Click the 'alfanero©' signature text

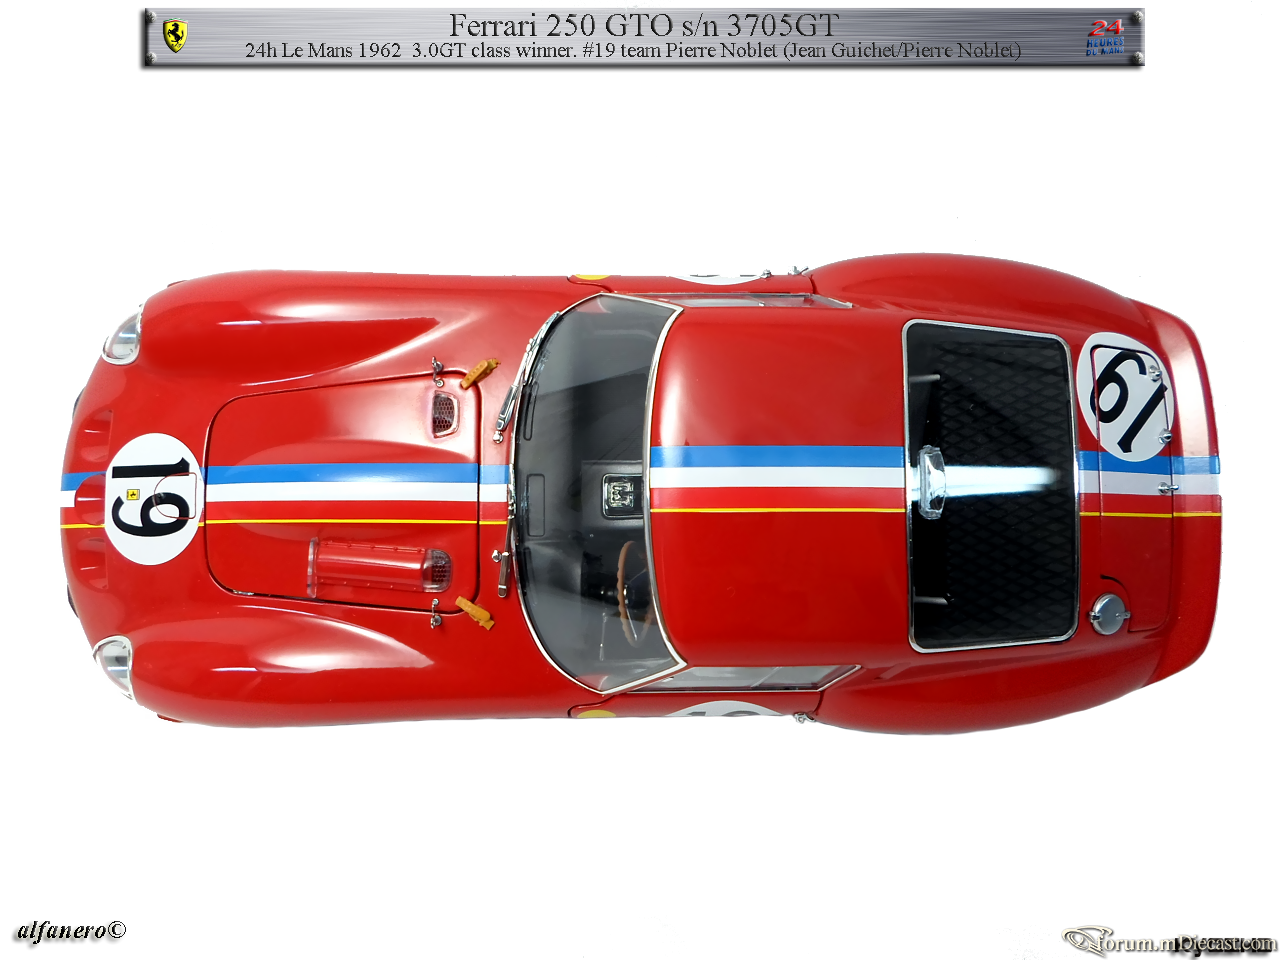click(x=72, y=930)
